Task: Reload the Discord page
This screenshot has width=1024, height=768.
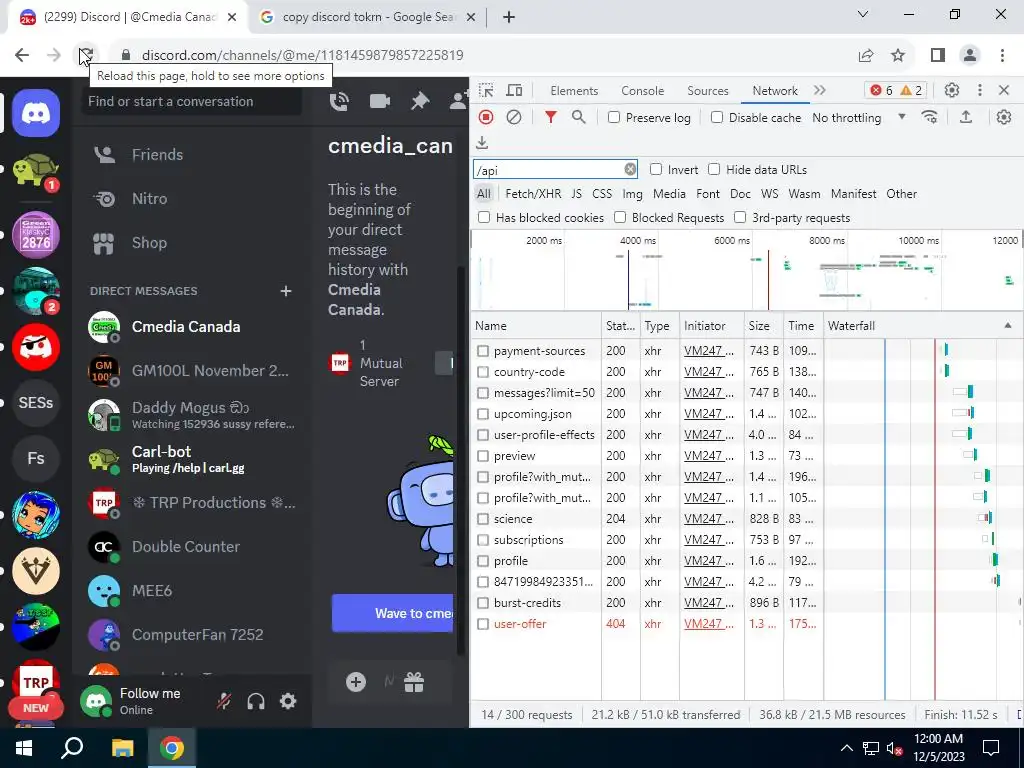Action: [86, 55]
